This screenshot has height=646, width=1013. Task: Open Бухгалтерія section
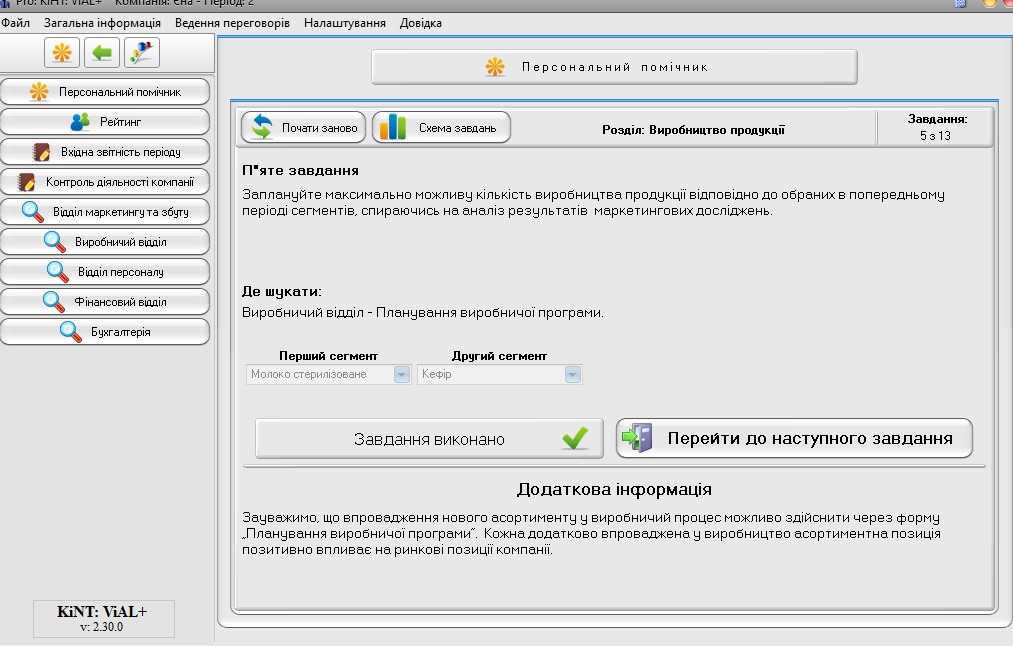point(105,331)
